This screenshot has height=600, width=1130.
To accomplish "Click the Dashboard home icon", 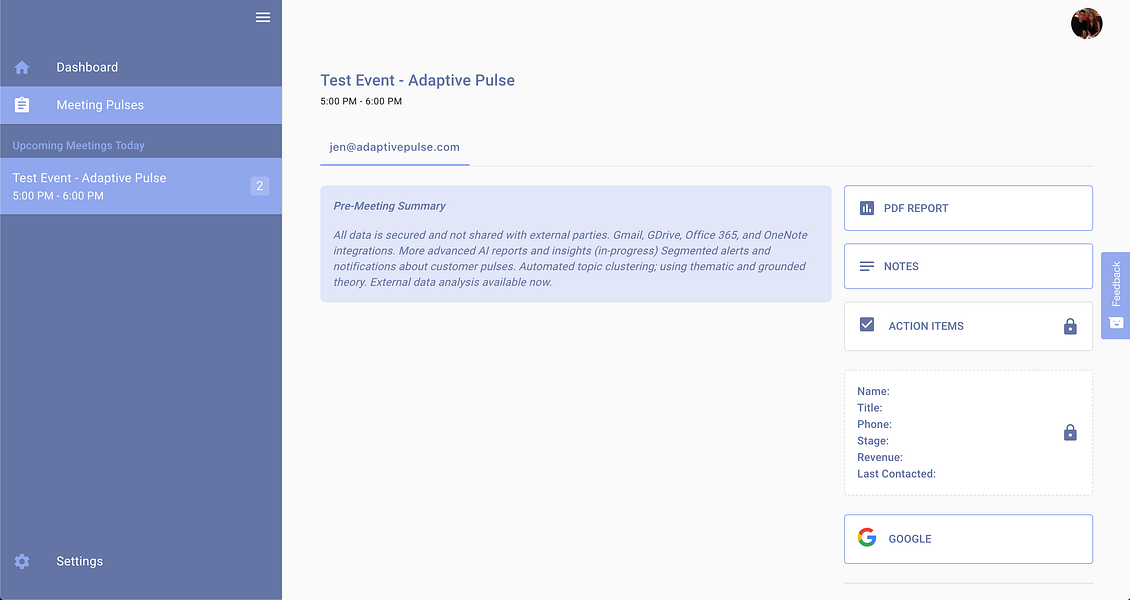I will click(21, 67).
